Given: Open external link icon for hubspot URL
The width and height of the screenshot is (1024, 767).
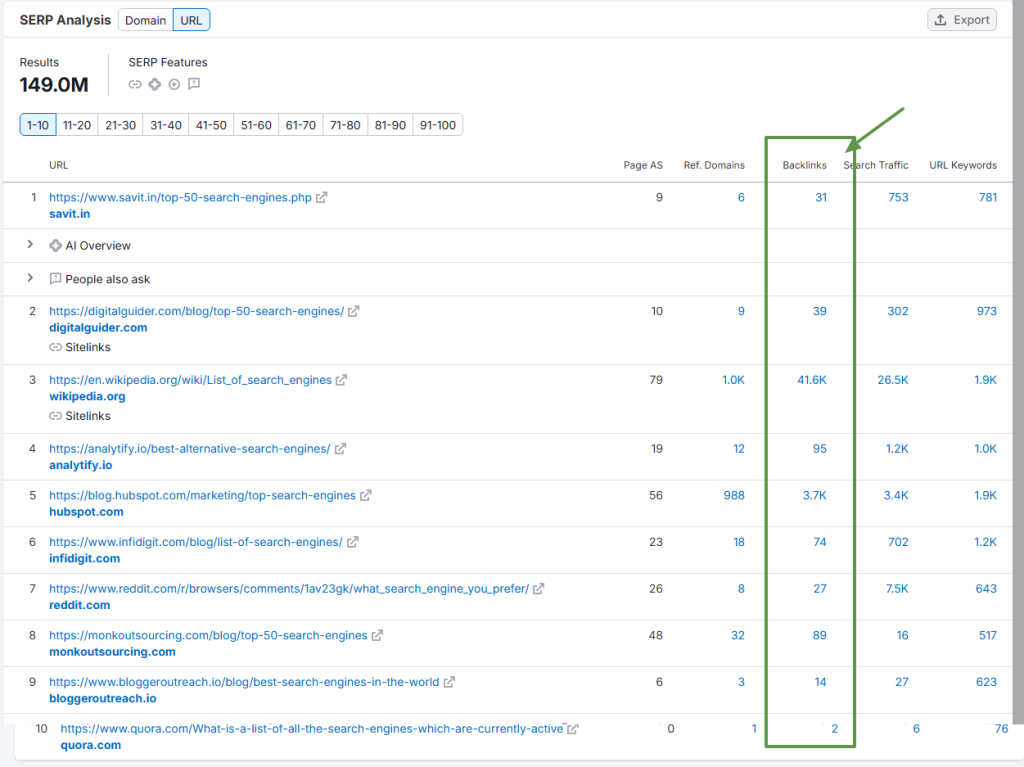Looking at the screenshot, I should pos(366,496).
